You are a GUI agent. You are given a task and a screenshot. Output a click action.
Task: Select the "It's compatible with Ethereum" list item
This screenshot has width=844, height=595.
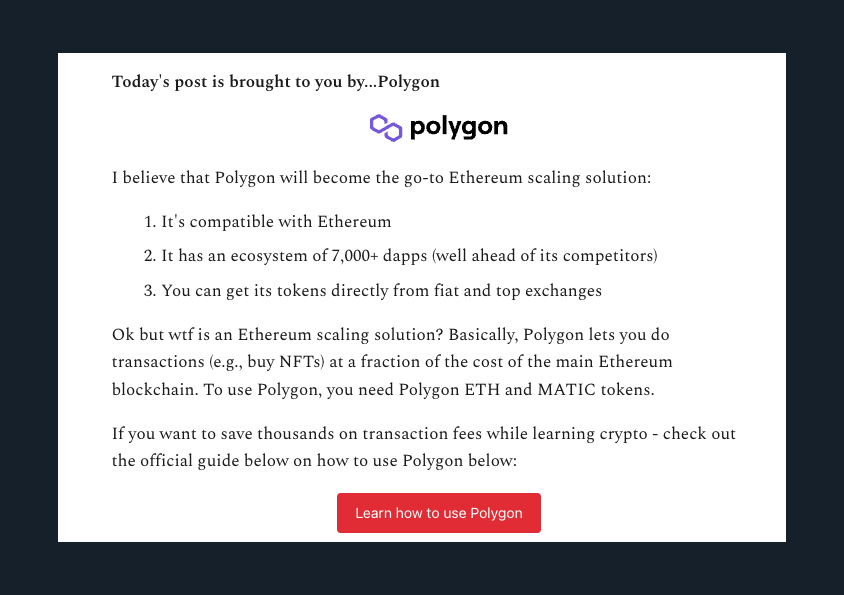[276, 221]
